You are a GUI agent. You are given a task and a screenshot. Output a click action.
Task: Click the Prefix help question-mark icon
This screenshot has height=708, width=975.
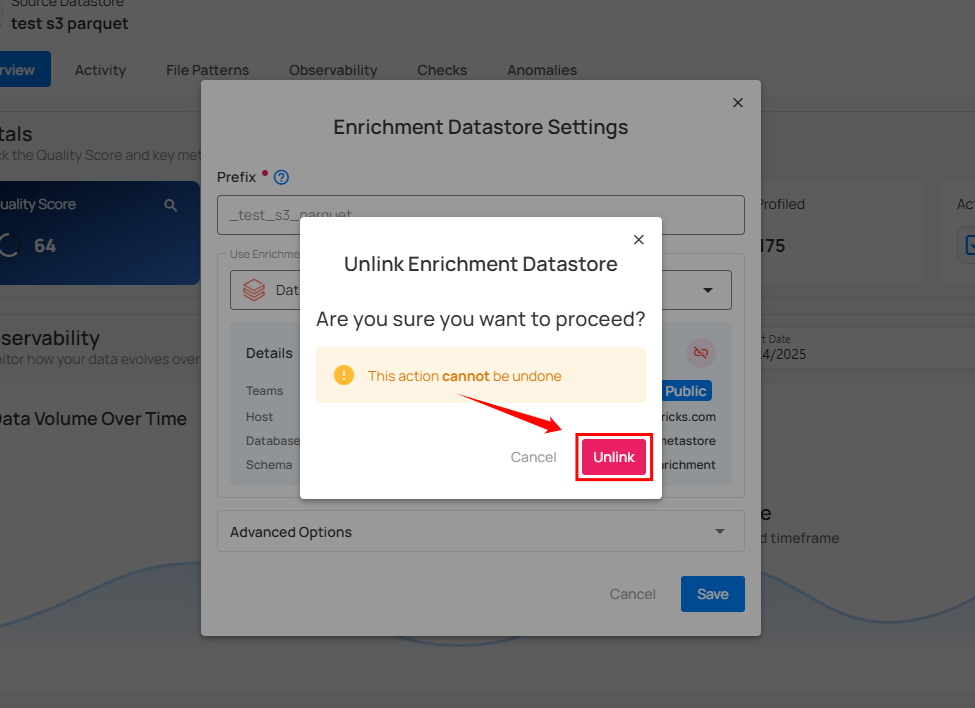(x=282, y=177)
